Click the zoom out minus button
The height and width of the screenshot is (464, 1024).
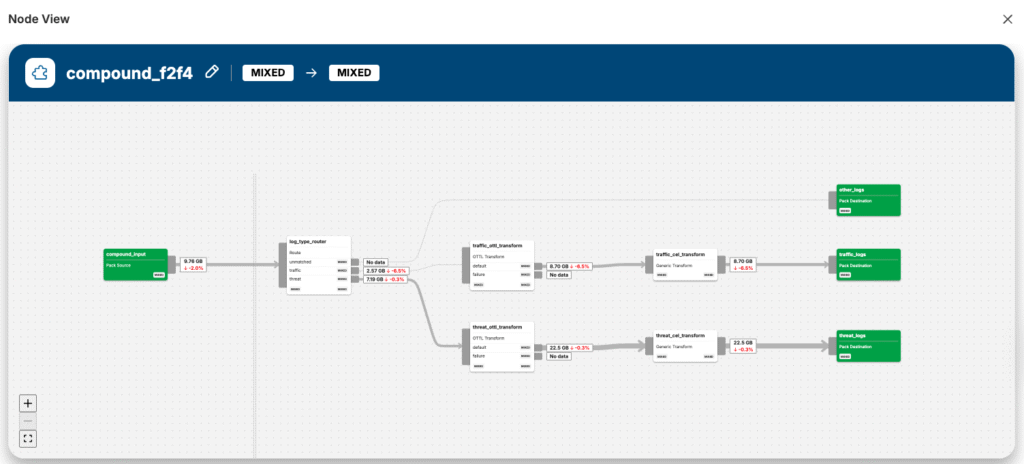28,421
